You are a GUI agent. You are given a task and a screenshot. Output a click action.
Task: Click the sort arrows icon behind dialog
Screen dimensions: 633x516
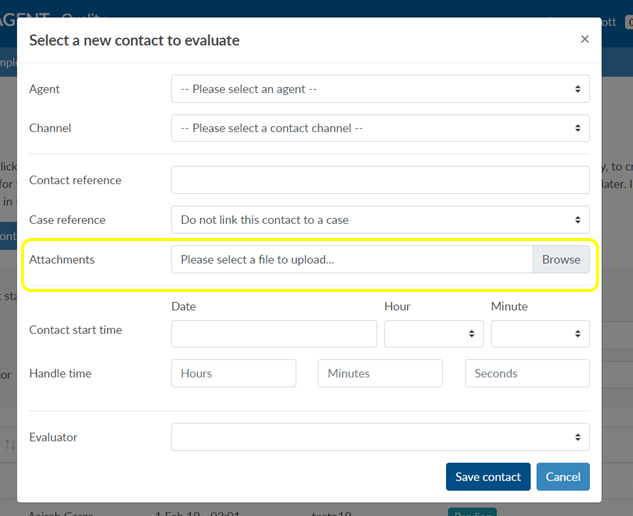point(10,445)
